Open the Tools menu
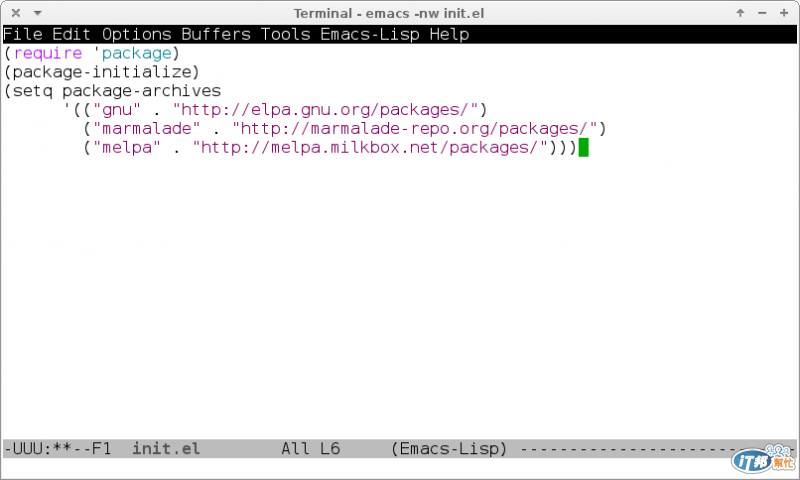800x480 pixels. tap(286, 34)
